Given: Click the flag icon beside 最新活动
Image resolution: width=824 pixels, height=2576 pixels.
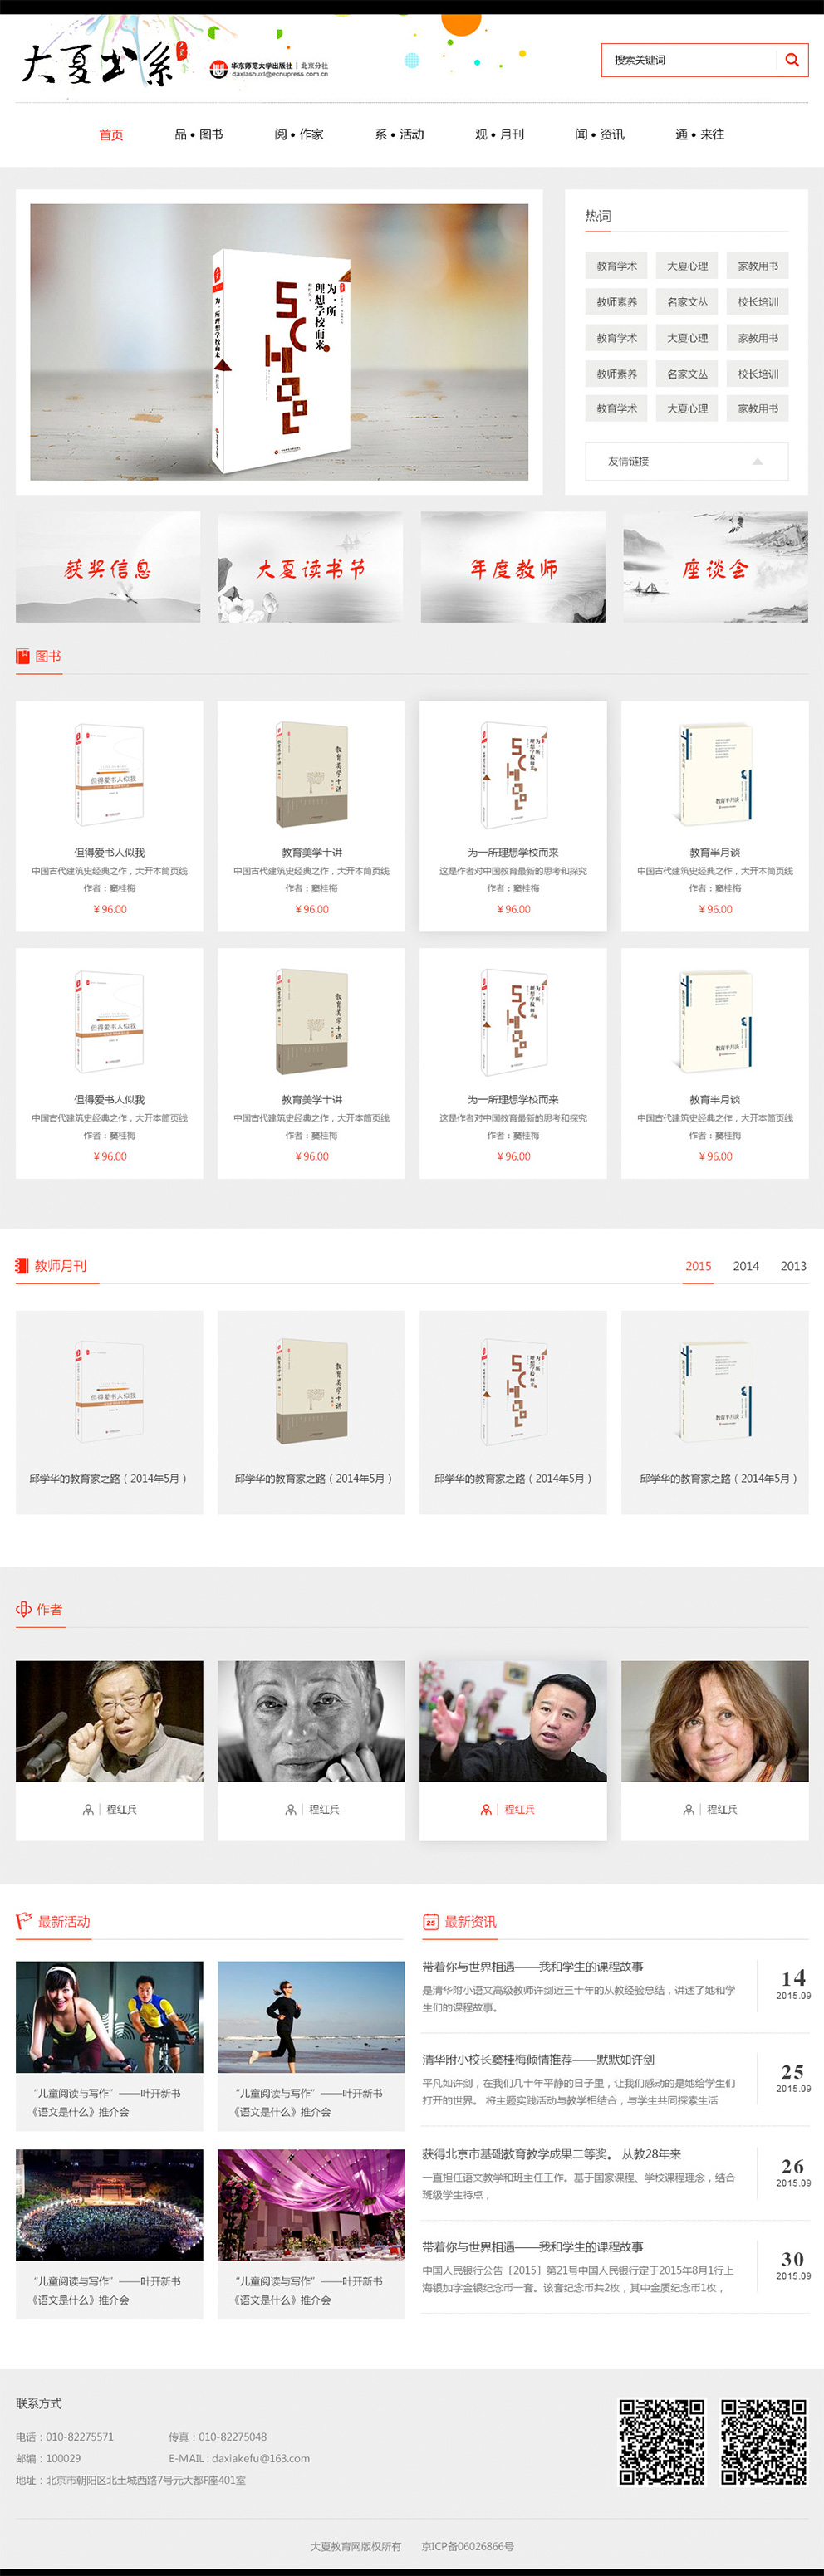Looking at the screenshot, I should click(24, 1920).
